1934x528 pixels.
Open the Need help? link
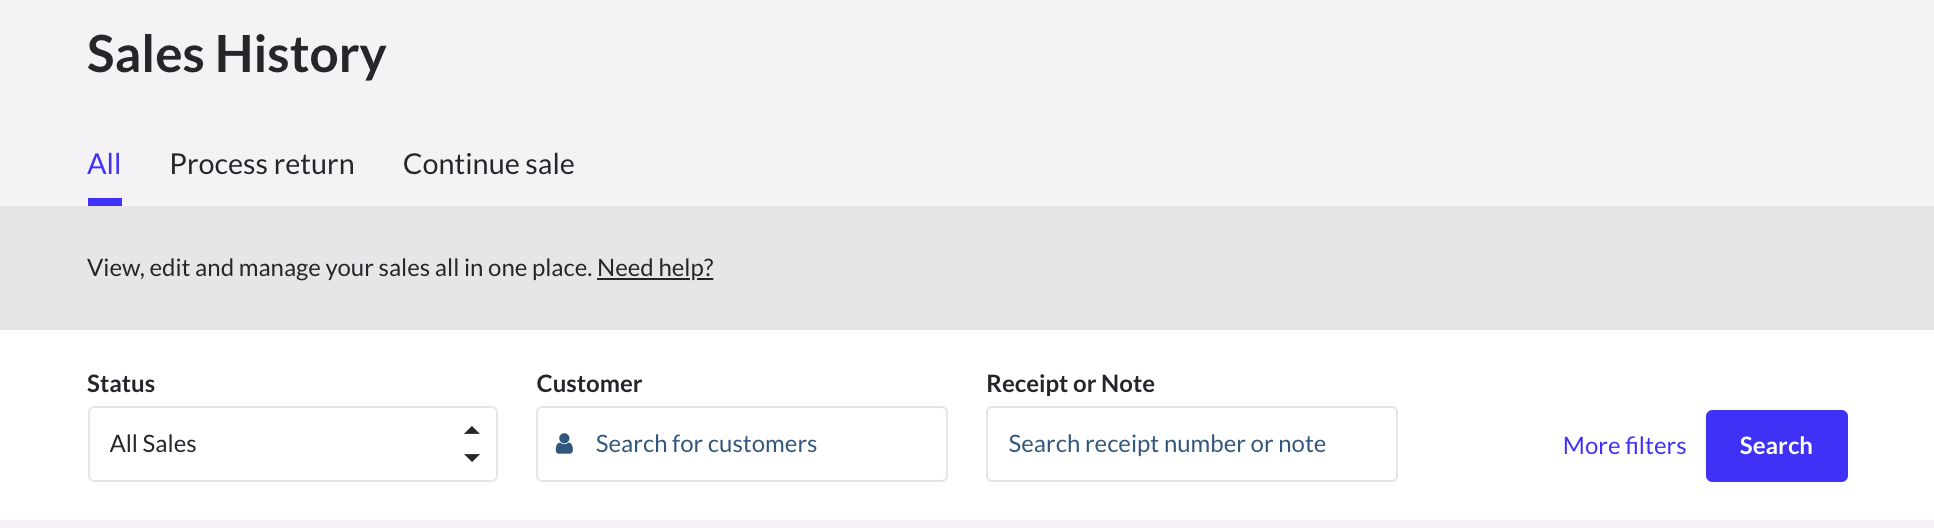(x=655, y=268)
